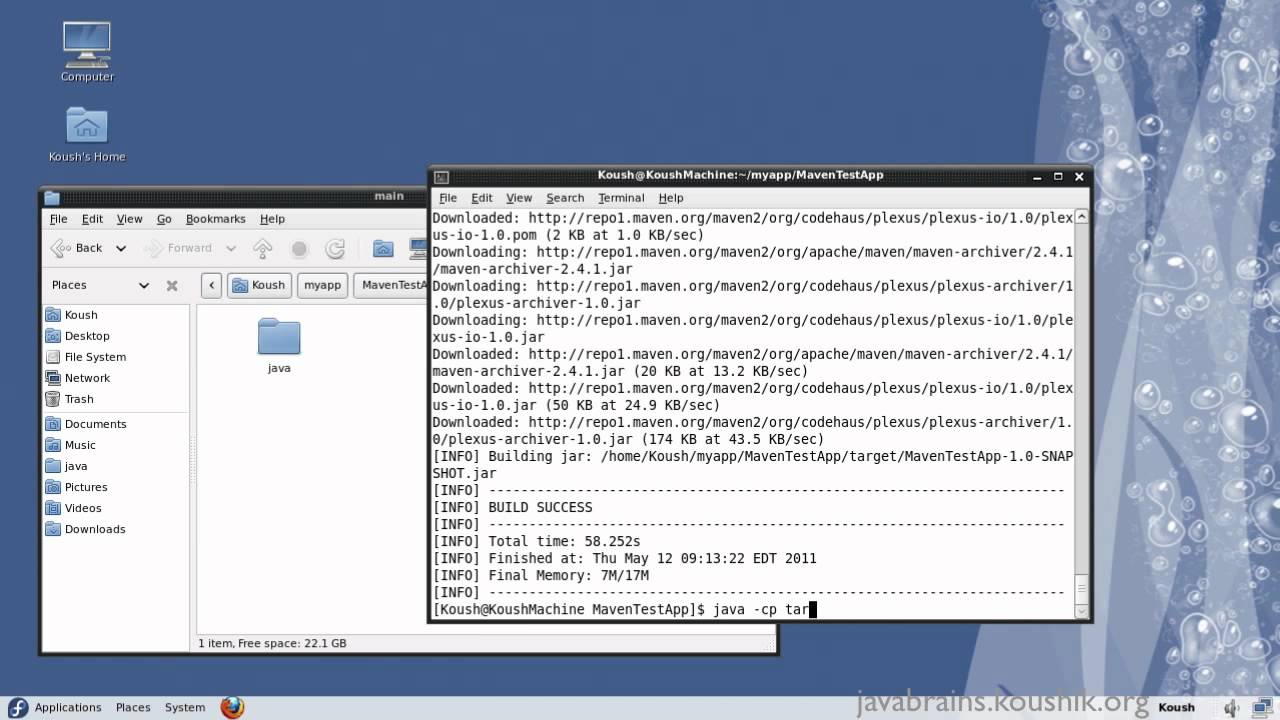
Task: Click Koush user name in panel
Action: 1176,708
